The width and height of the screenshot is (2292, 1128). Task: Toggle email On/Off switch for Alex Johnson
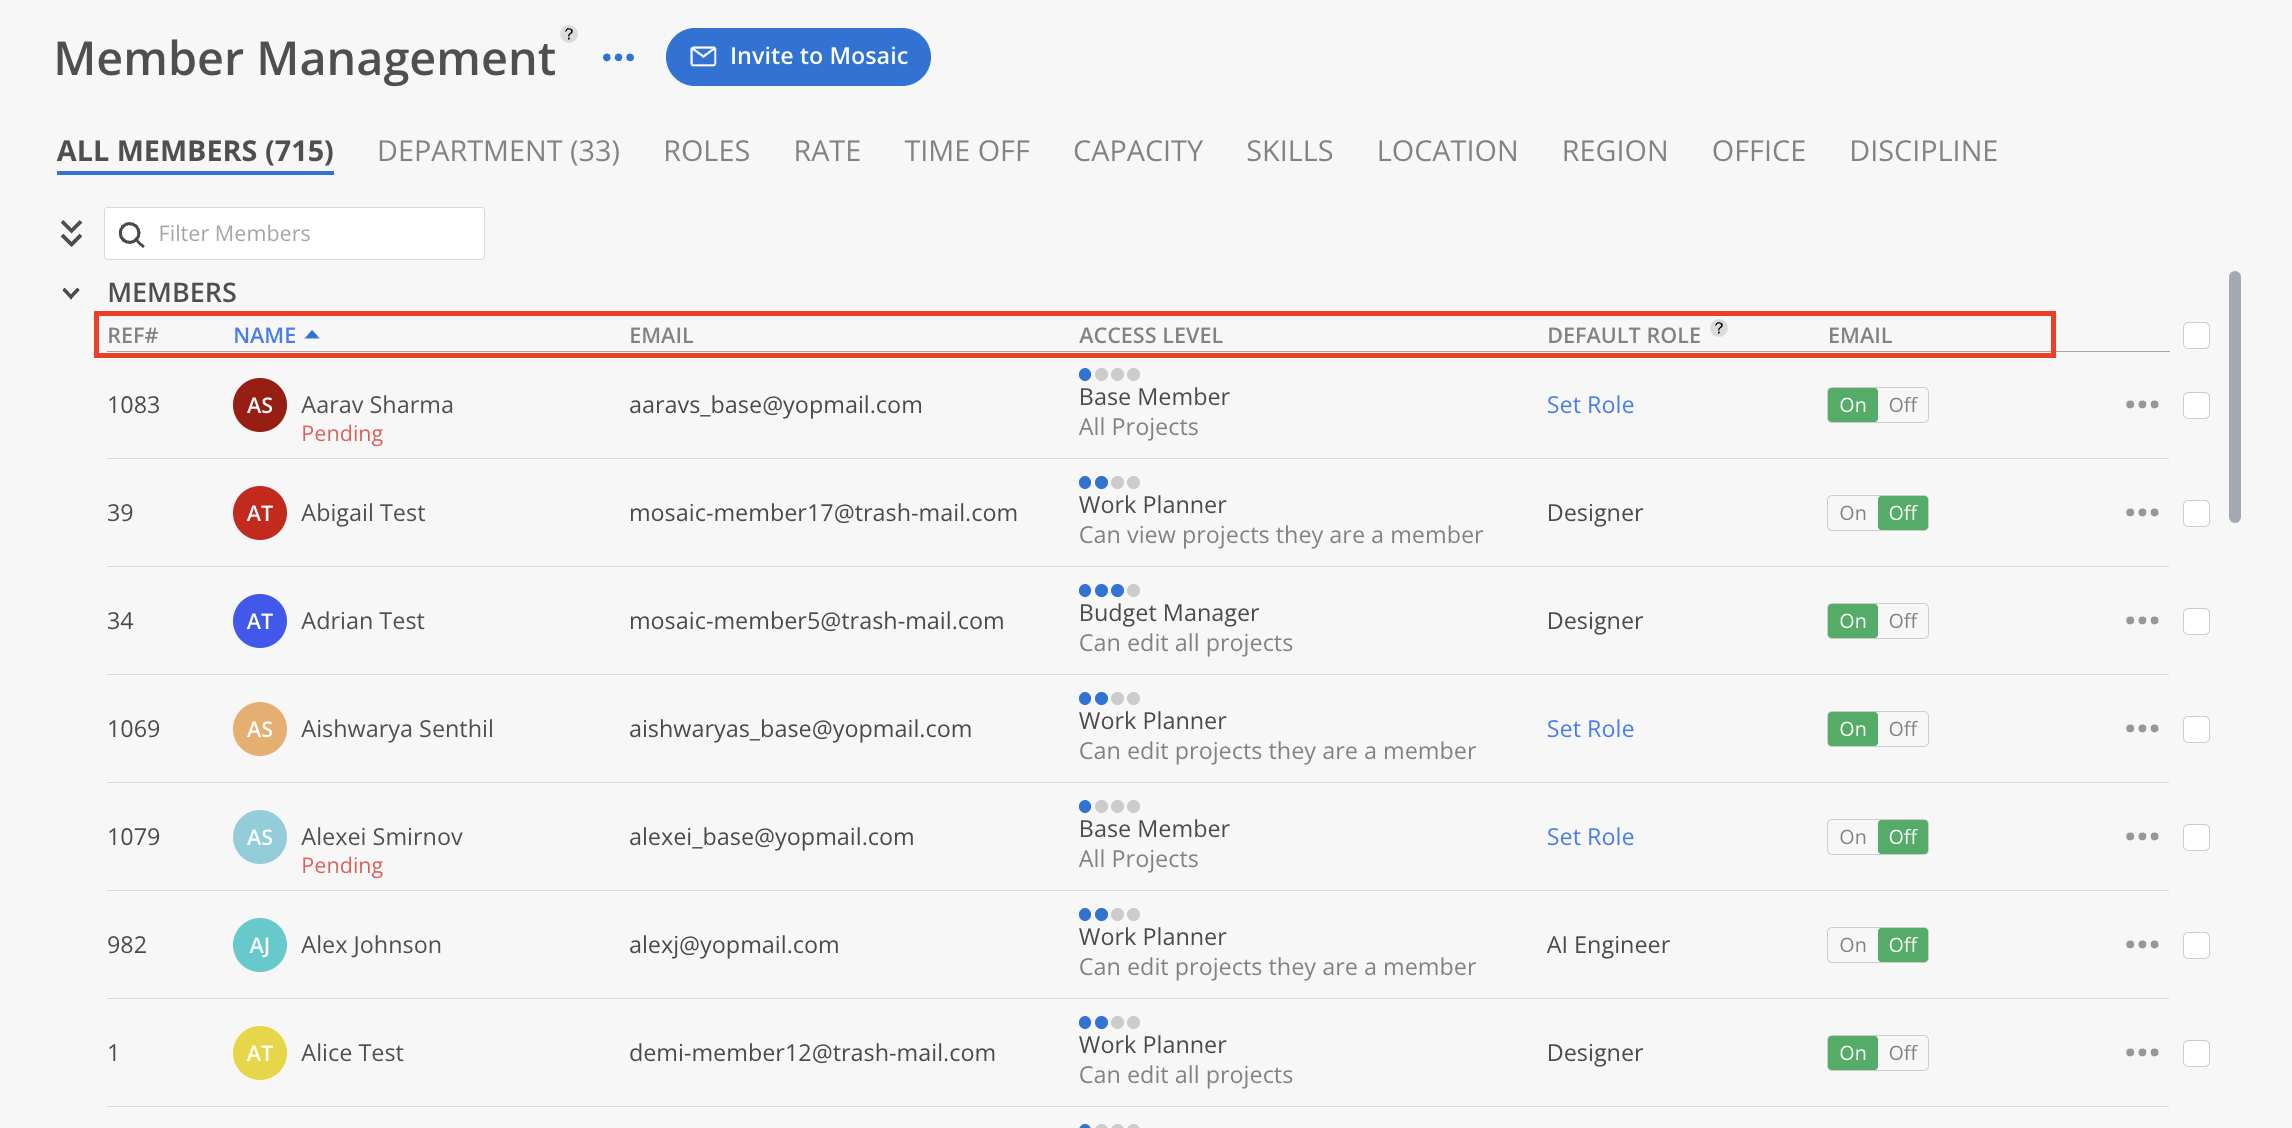[1877, 945]
